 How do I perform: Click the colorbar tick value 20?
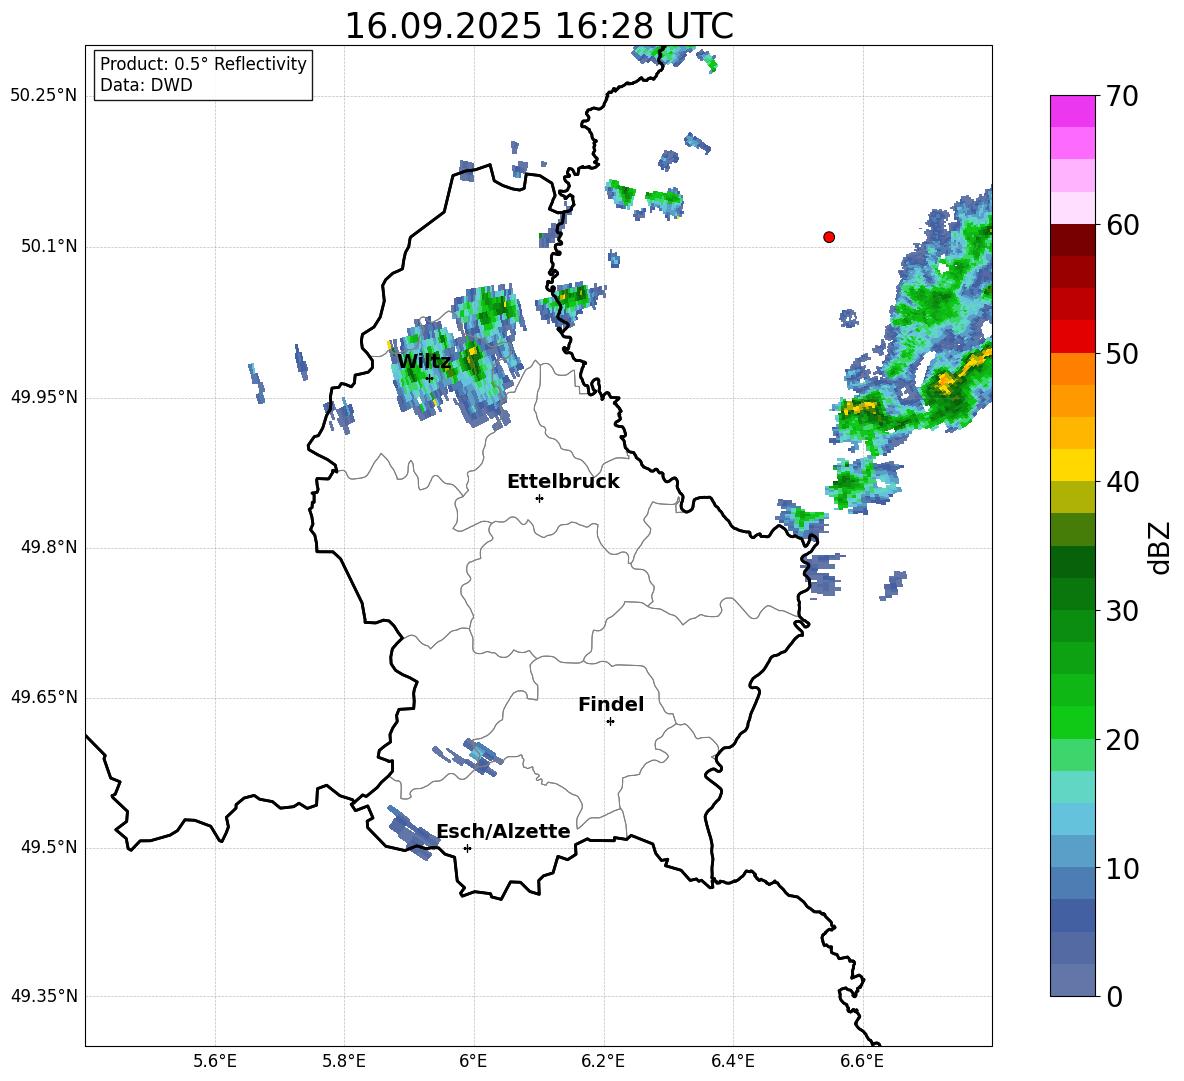pyautogui.click(x=1122, y=740)
